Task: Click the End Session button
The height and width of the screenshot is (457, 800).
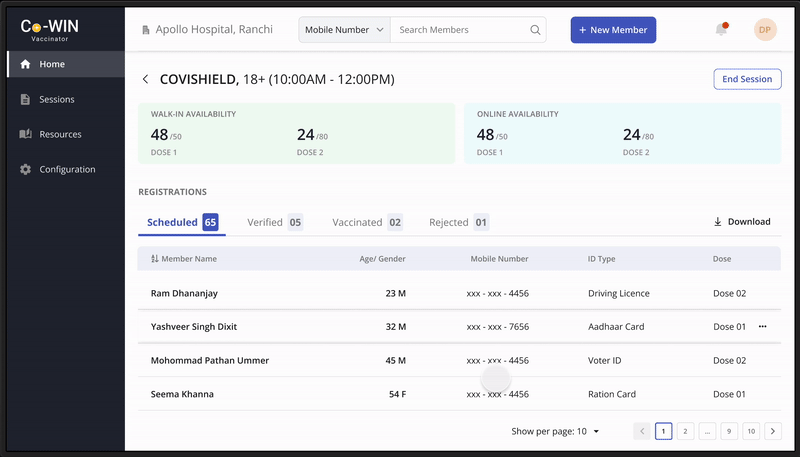Action: coord(747,79)
